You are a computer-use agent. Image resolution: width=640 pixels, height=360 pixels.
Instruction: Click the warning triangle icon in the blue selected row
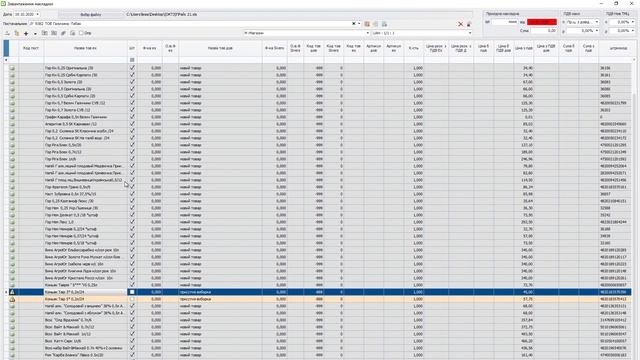12,292
